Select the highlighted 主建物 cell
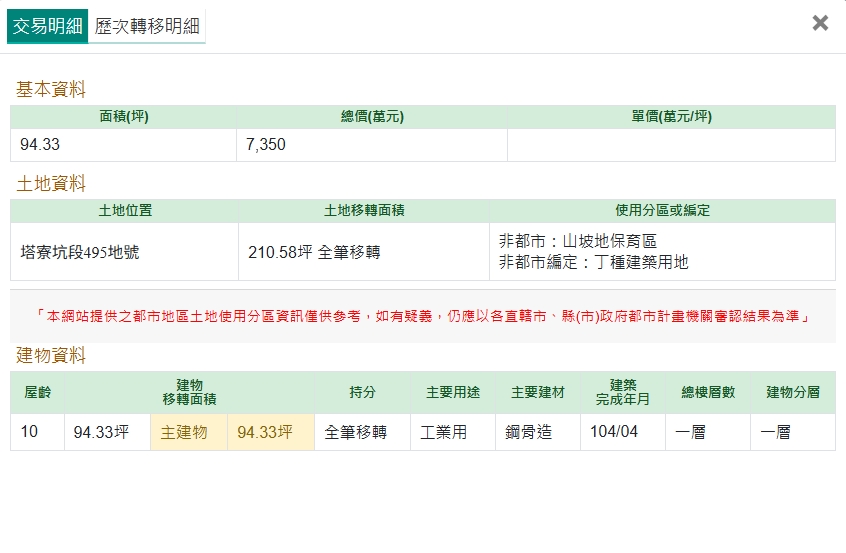This screenshot has width=846, height=553. [184, 433]
